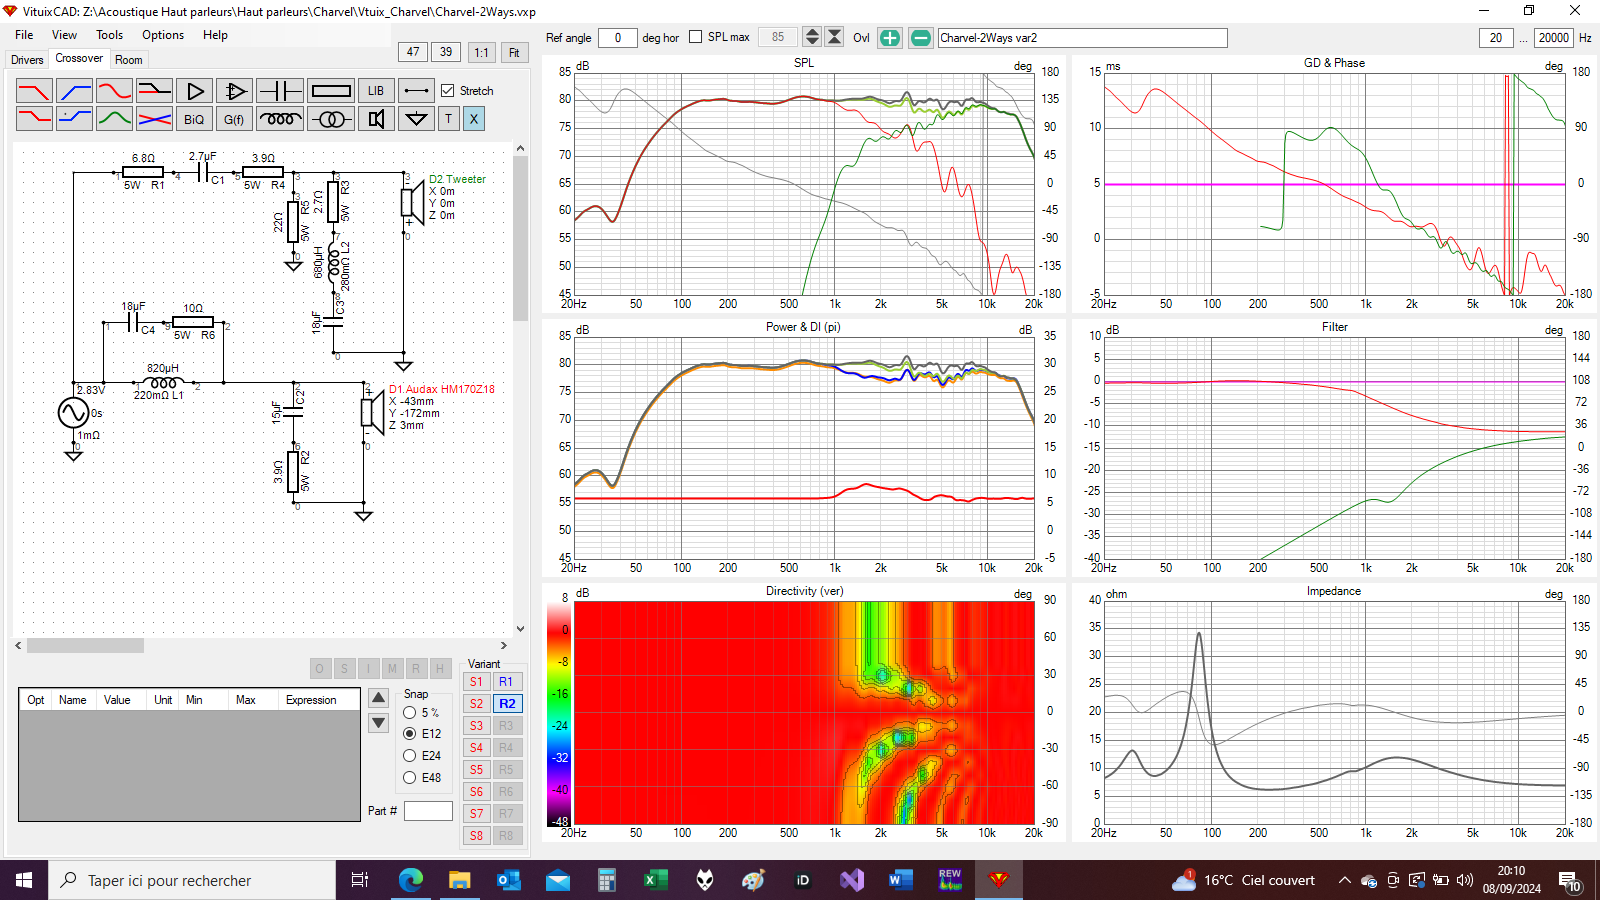Viewport: 1600px width, 900px height.
Task: Add an operational amplifier component
Action: point(234,91)
